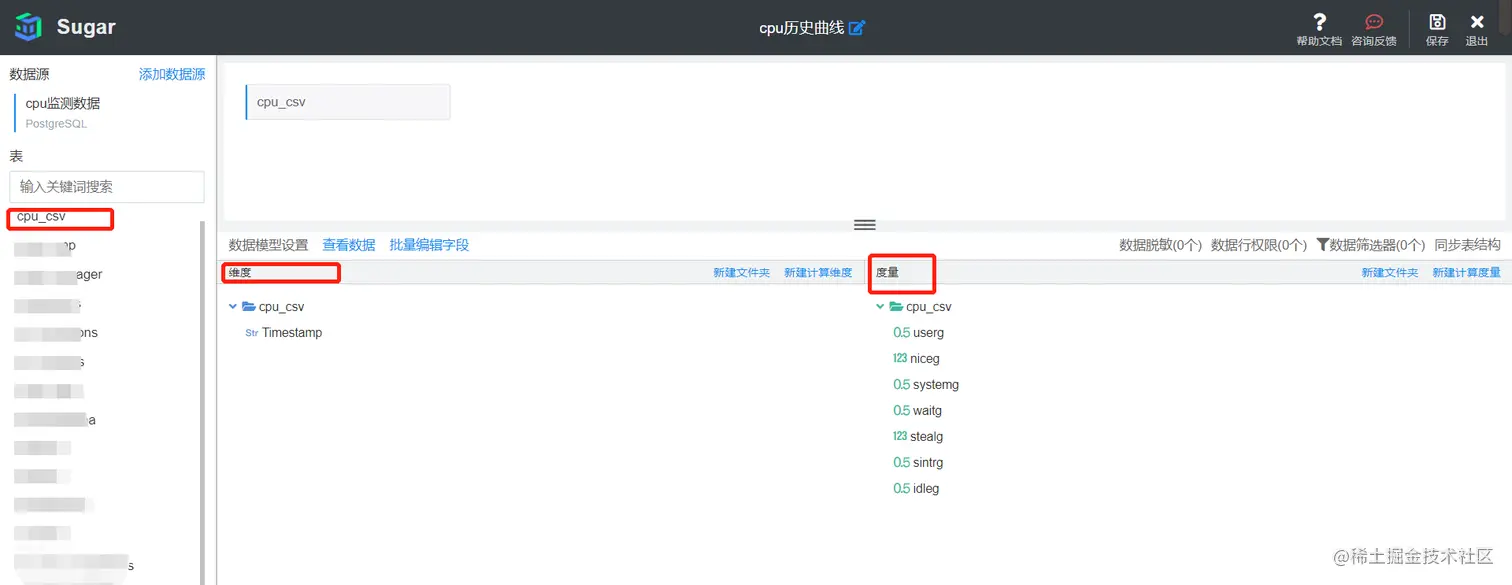Click the 0.5 type icon beside userg
The image size is (1512, 585).
pyautogui.click(x=901, y=333)
